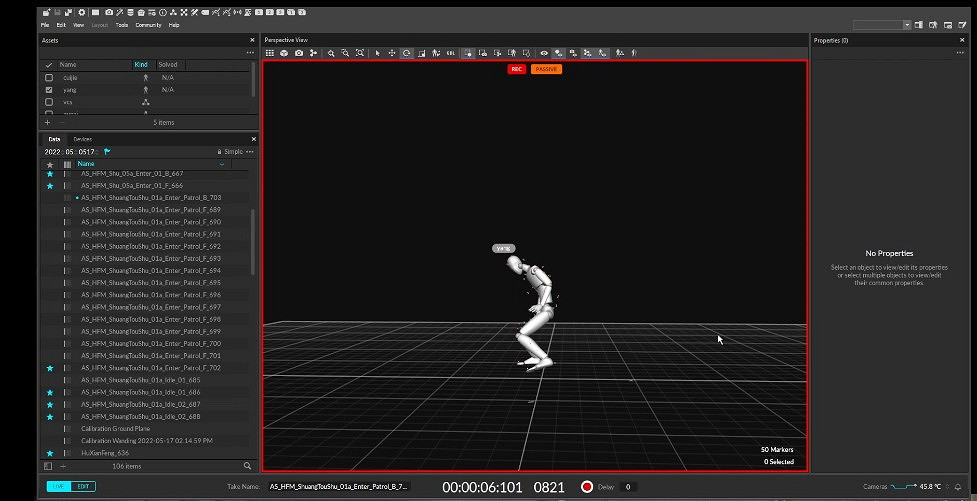
Task: Click the grid layout icon in Perspective View toolbar
Action: coord(270,53)
